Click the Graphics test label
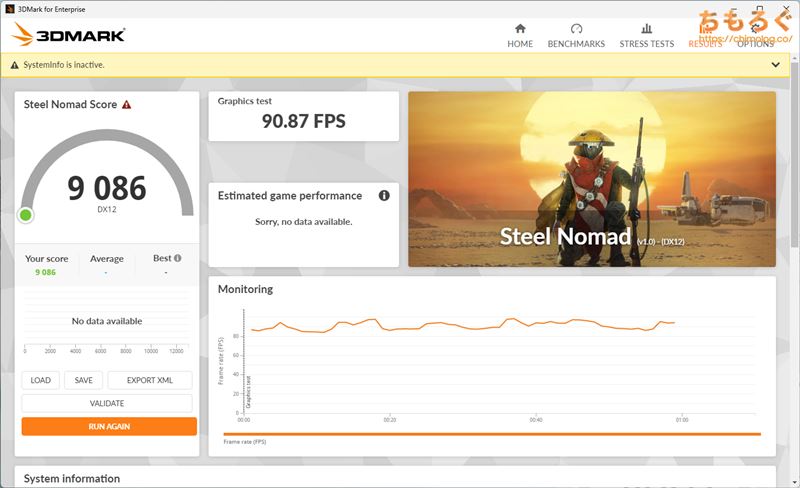This screenshot has width=800, height=488. 245,101
